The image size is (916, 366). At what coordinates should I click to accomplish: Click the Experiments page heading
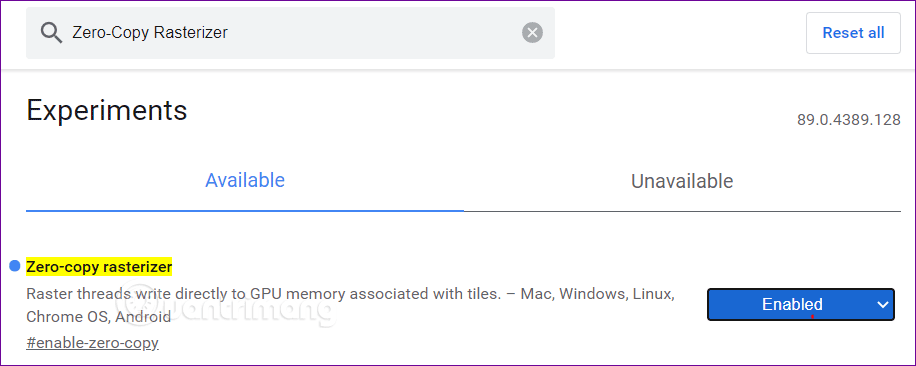[x=107, y=110]
